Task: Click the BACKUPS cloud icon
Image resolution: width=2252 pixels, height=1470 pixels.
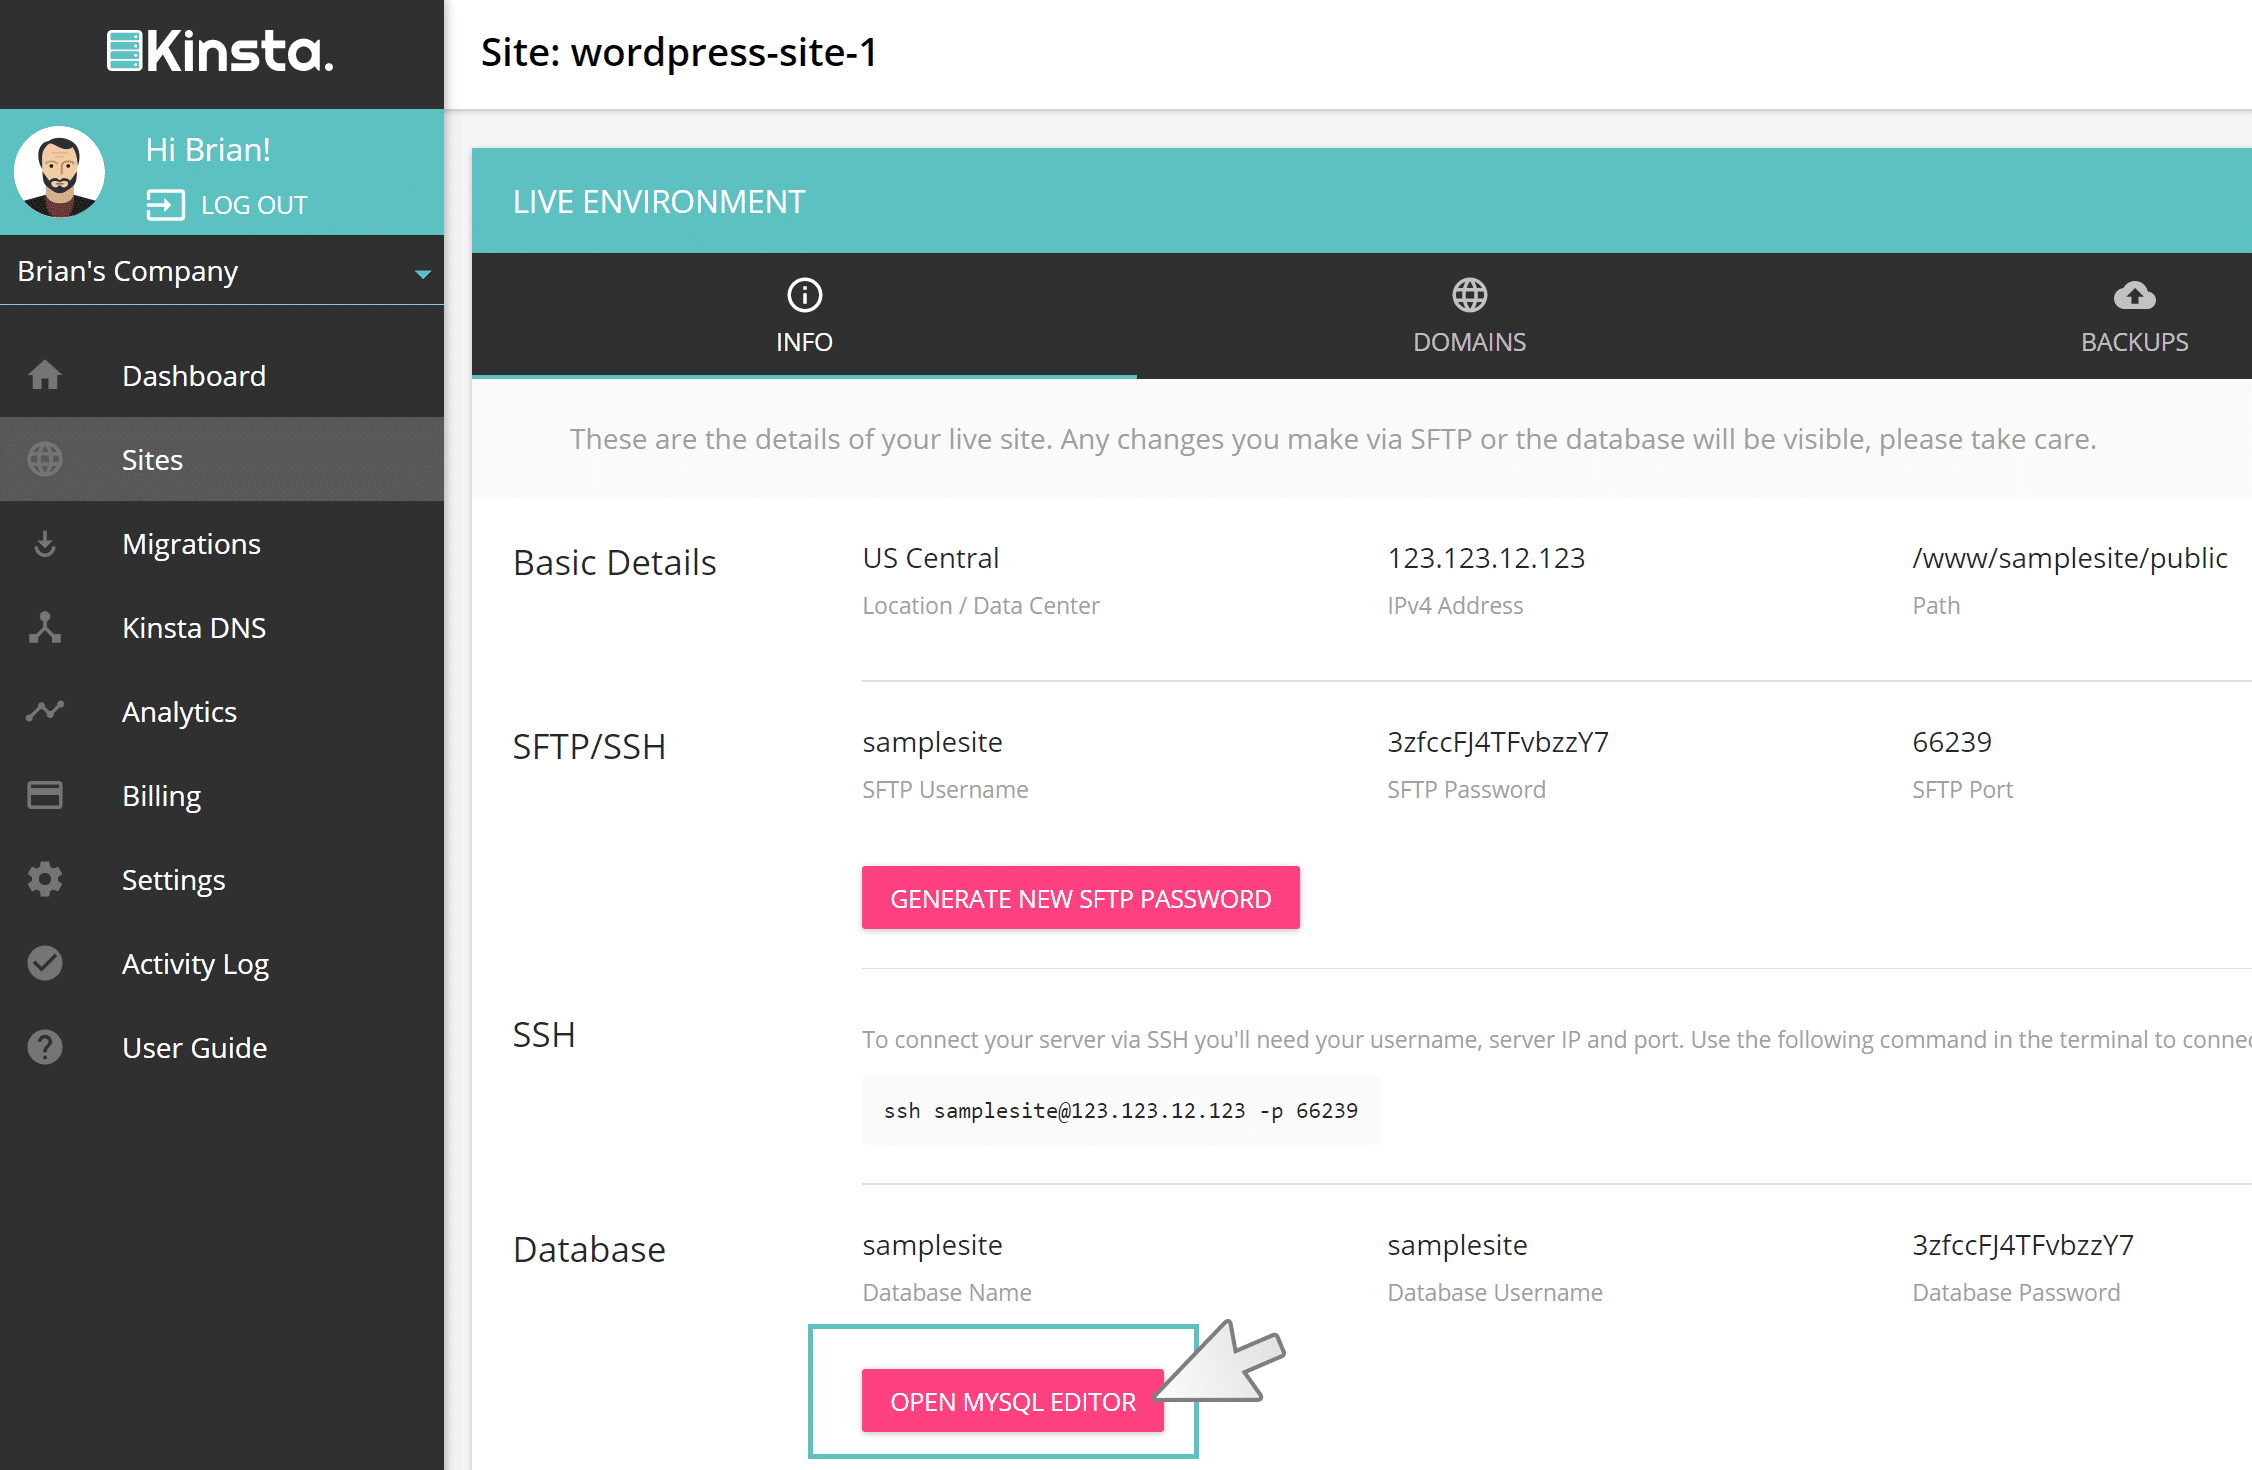Action: pos(2134,295)
